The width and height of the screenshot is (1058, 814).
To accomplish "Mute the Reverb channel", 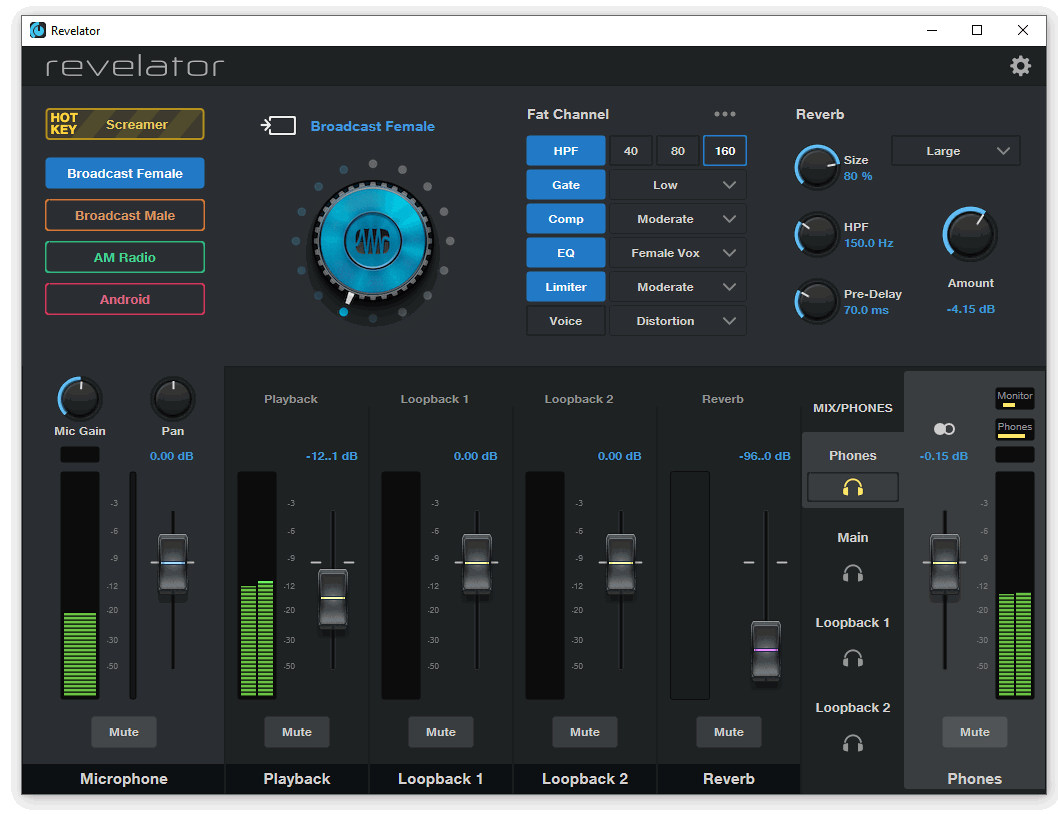I will pyautogui.click(x=729, y=732).
